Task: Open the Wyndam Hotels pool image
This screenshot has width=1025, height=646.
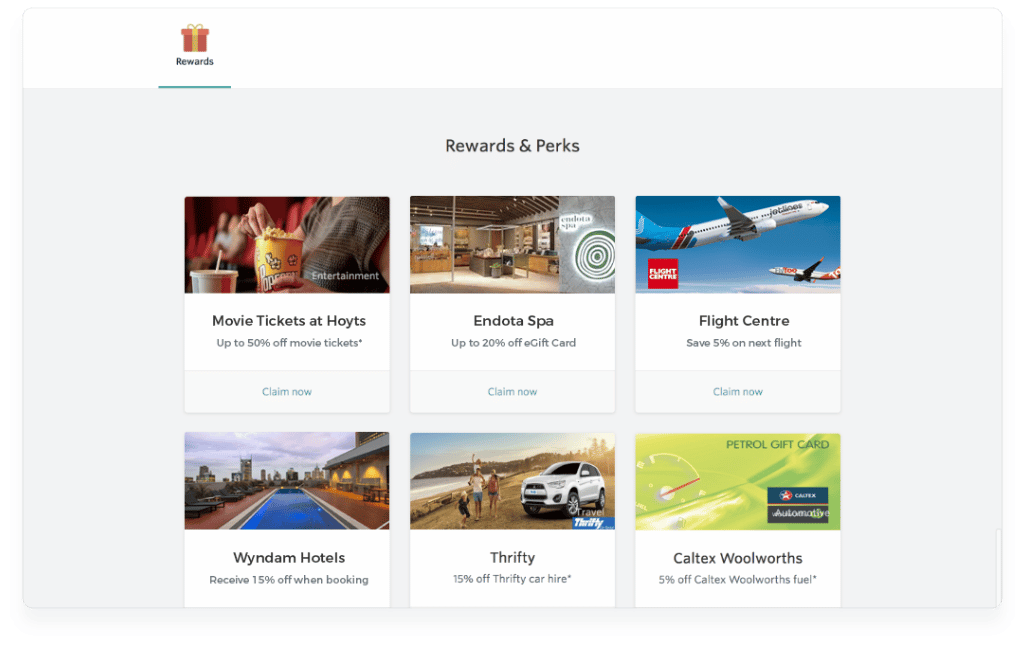Action: point(287,481)
